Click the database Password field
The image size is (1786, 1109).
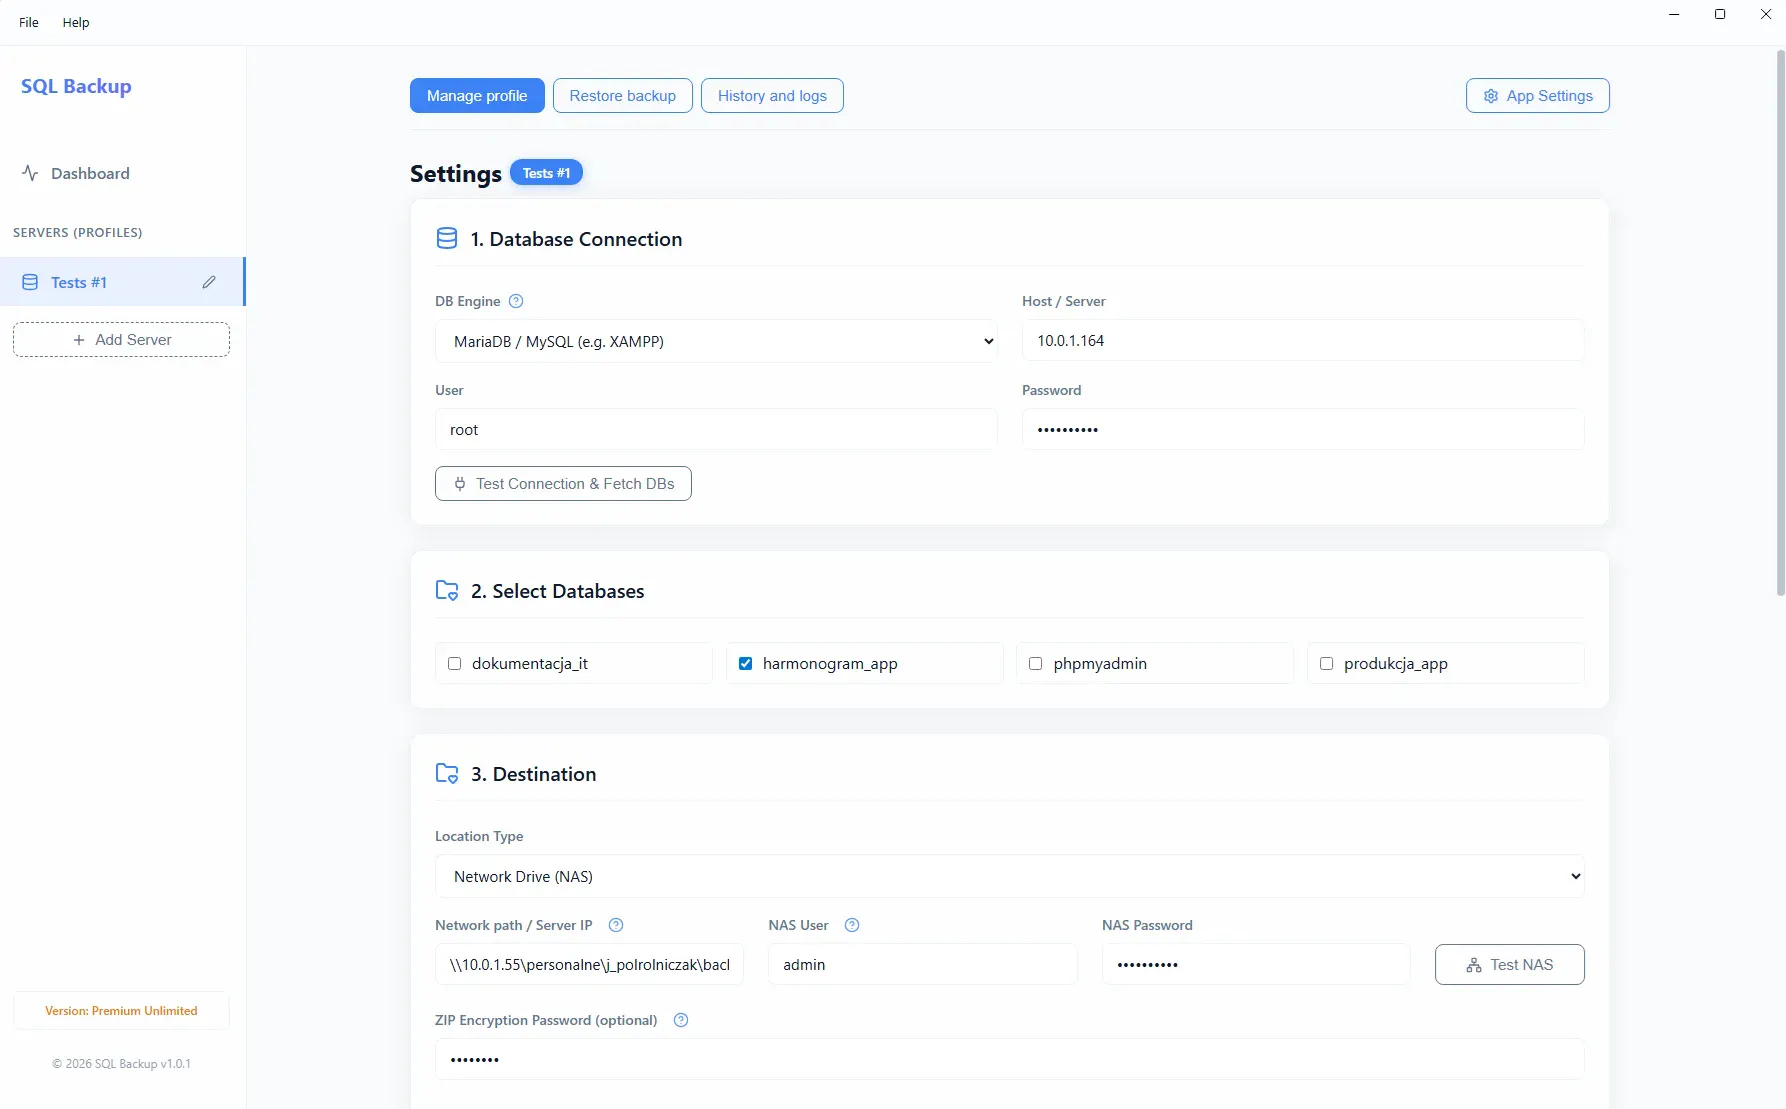(1303, 430)
